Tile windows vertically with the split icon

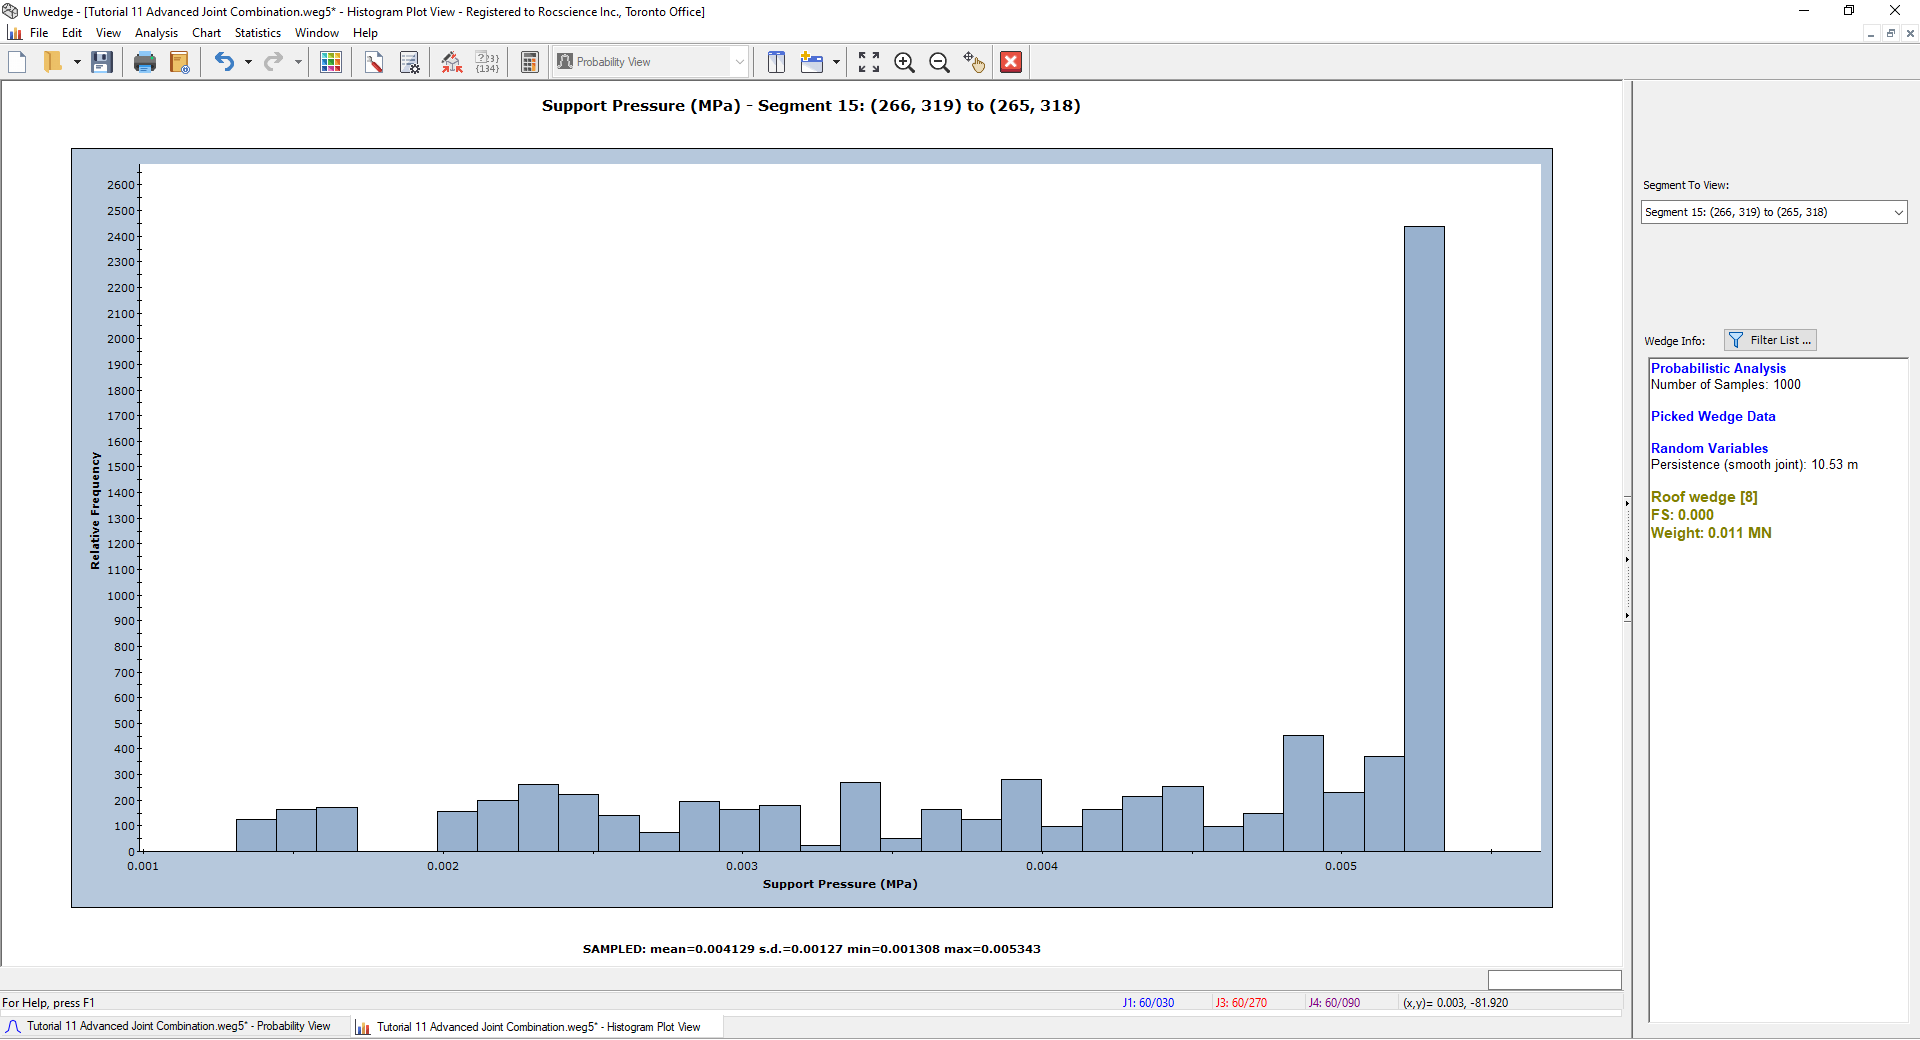tap(776, 62)
